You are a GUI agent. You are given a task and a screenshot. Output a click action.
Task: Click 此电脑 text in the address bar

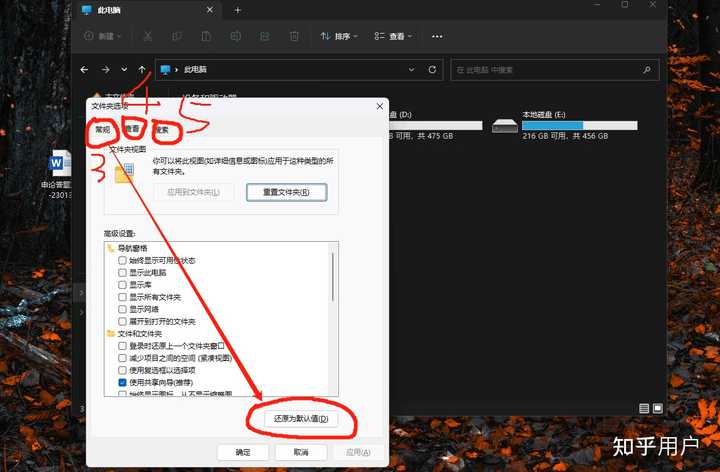point(195,70)
